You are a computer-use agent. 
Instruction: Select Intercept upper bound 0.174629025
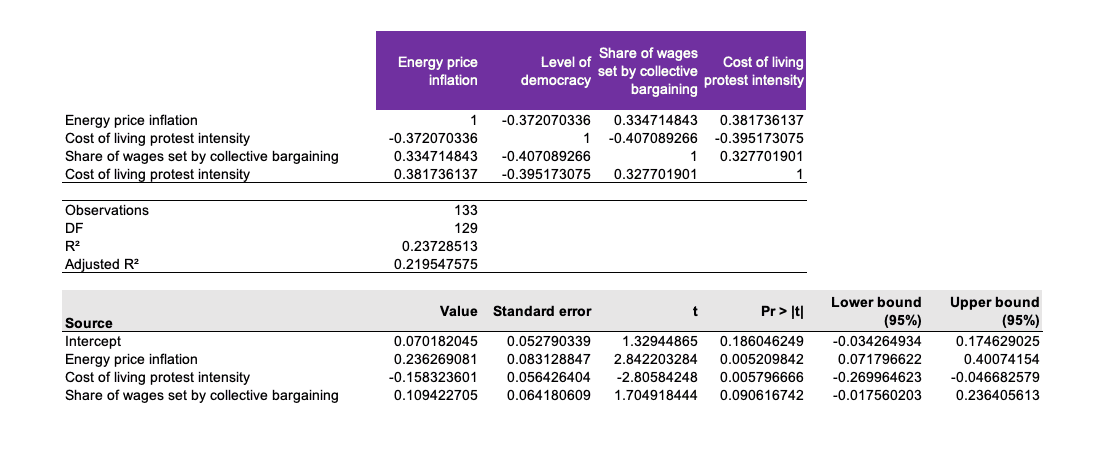pos(997,341)
